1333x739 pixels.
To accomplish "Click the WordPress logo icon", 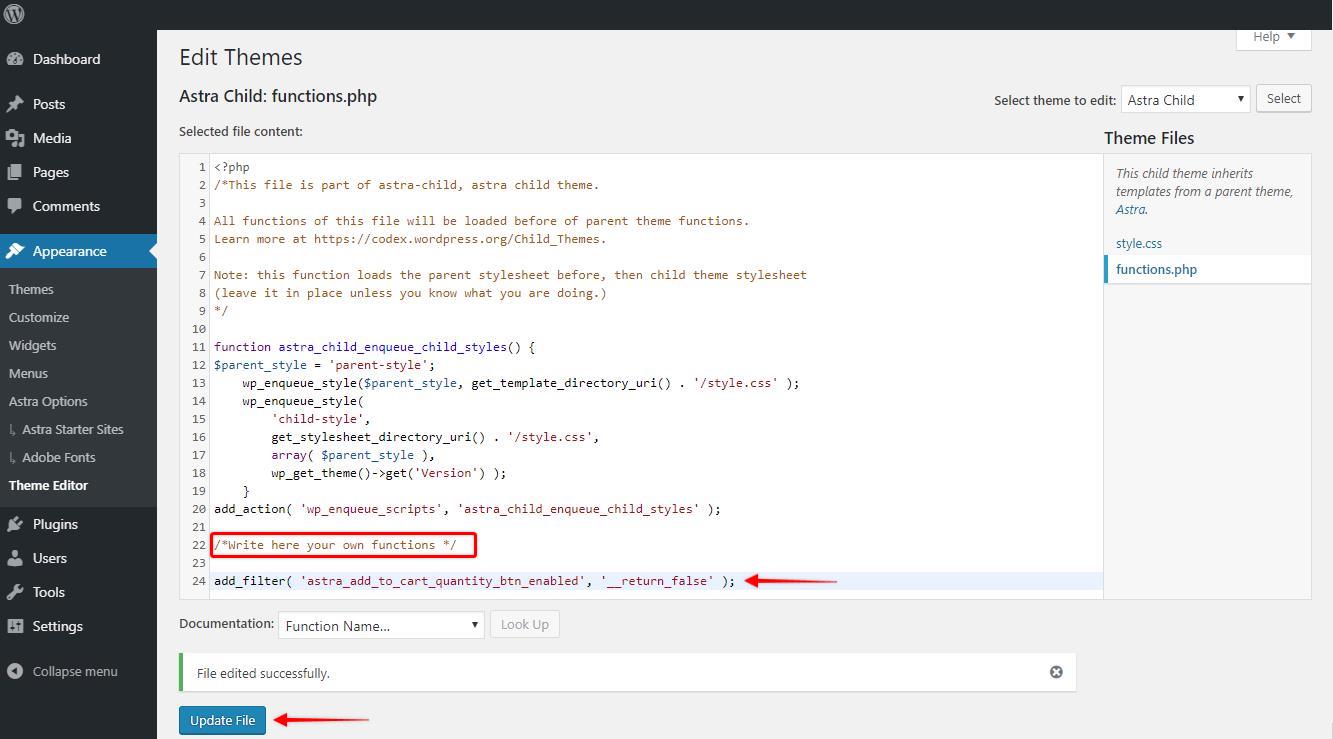I will (14, 14).
